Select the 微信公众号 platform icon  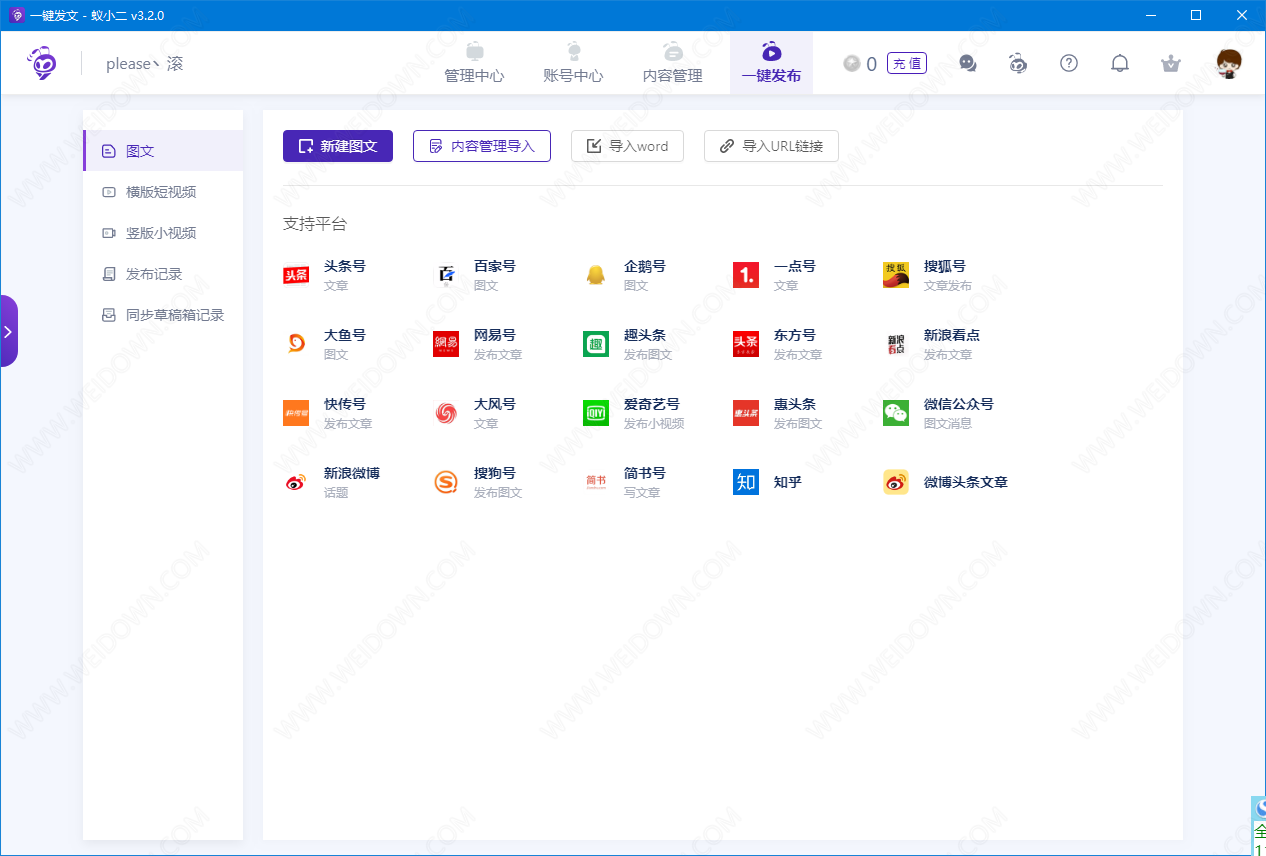coord(896,413)
